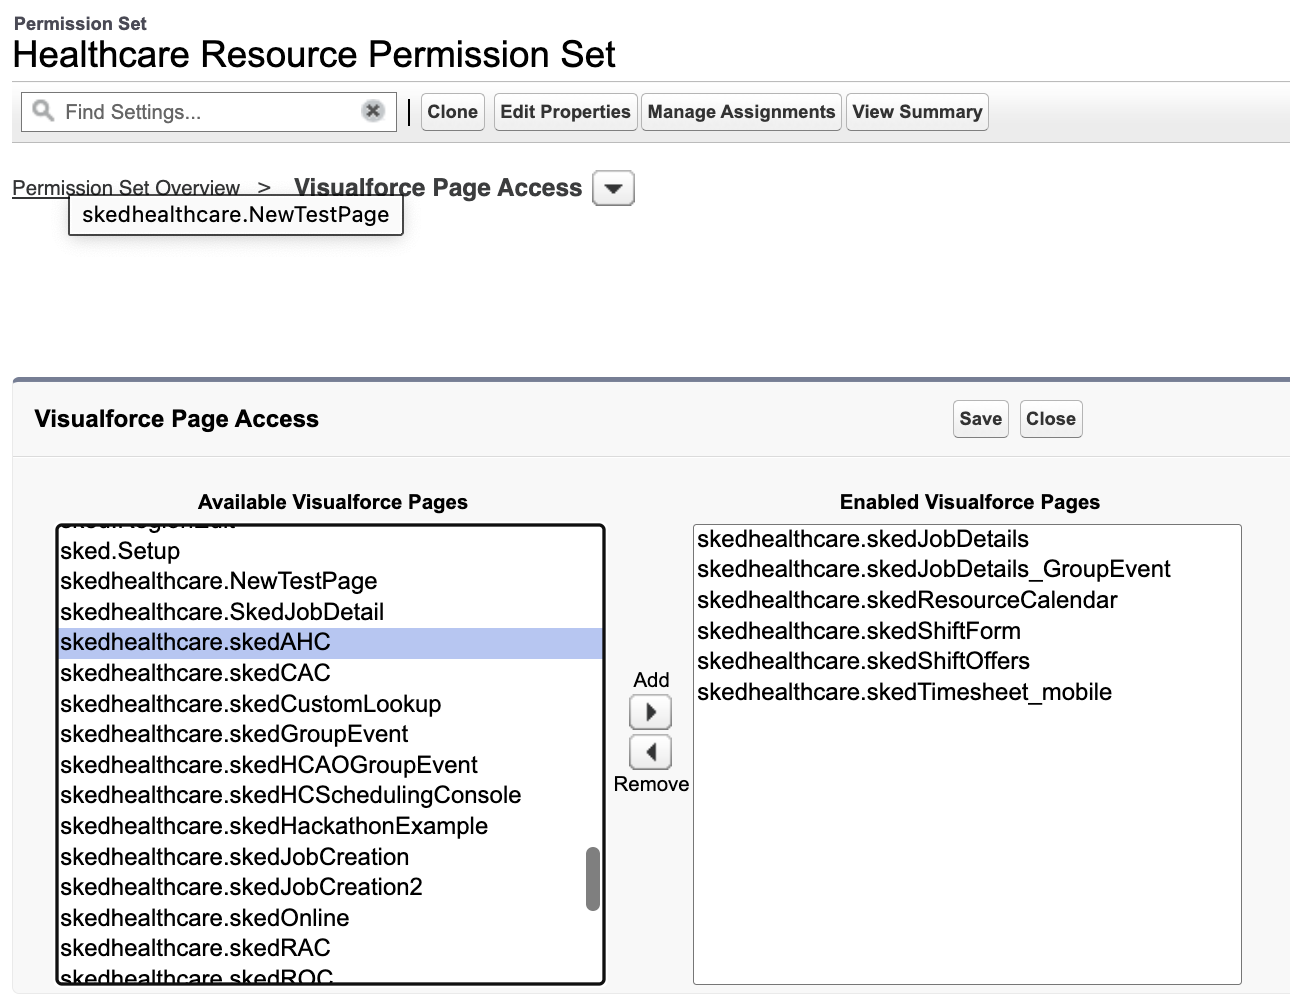Choose skedhealthcare.skedCustomLookup page
This screenshot has height=1004, width=1290.
point(331,704)
